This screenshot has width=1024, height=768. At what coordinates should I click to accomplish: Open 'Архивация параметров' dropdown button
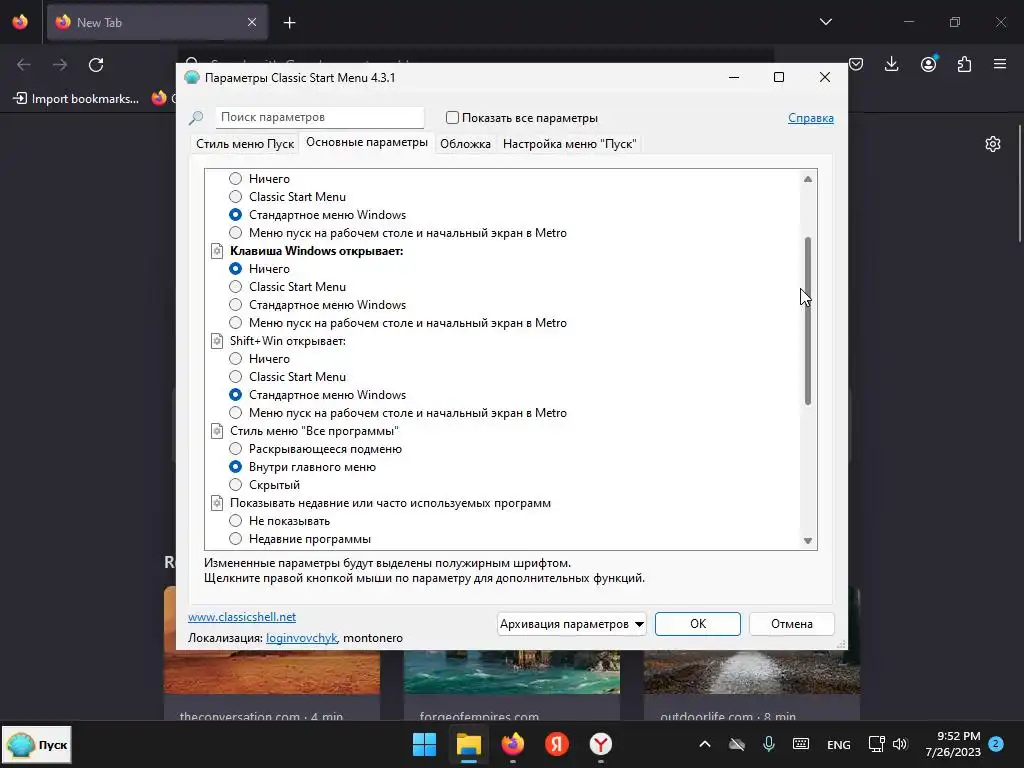[x=571, y=624]
